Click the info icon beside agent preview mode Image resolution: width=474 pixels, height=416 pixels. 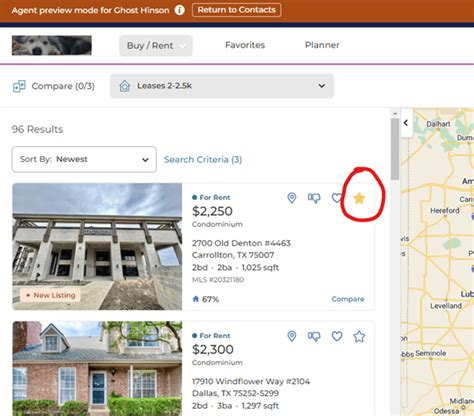point(179,10)
